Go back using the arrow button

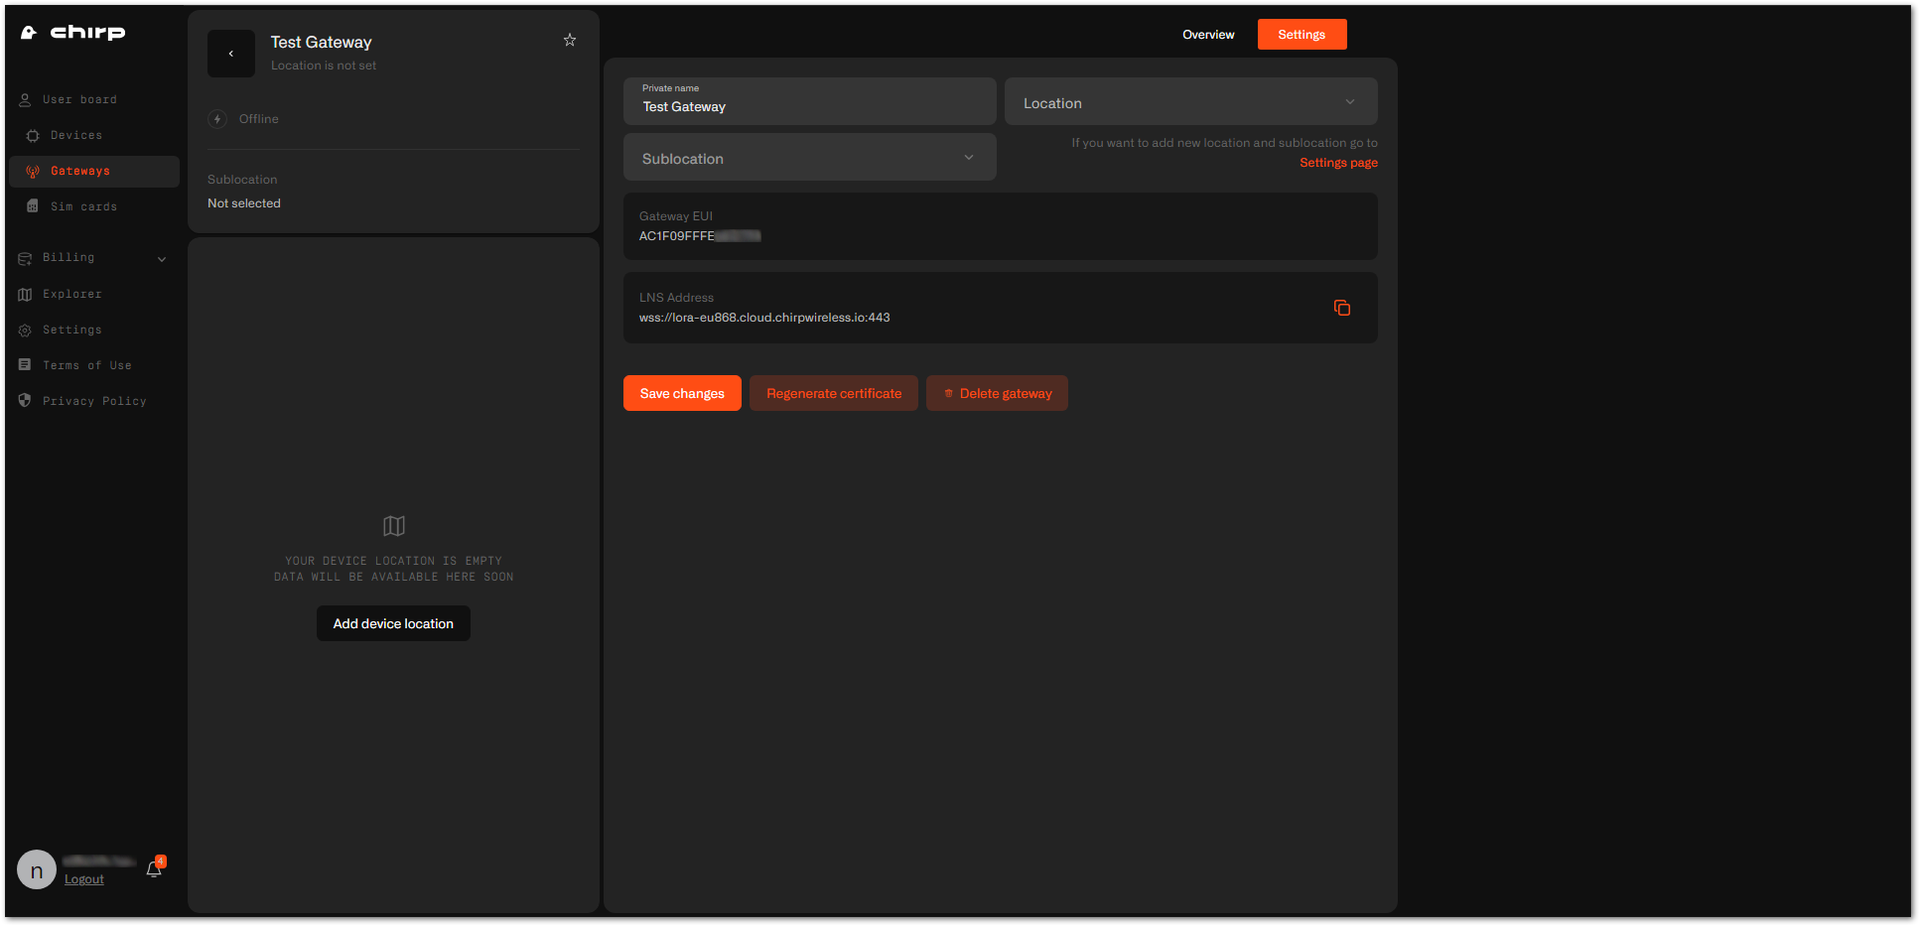[231, 54]
